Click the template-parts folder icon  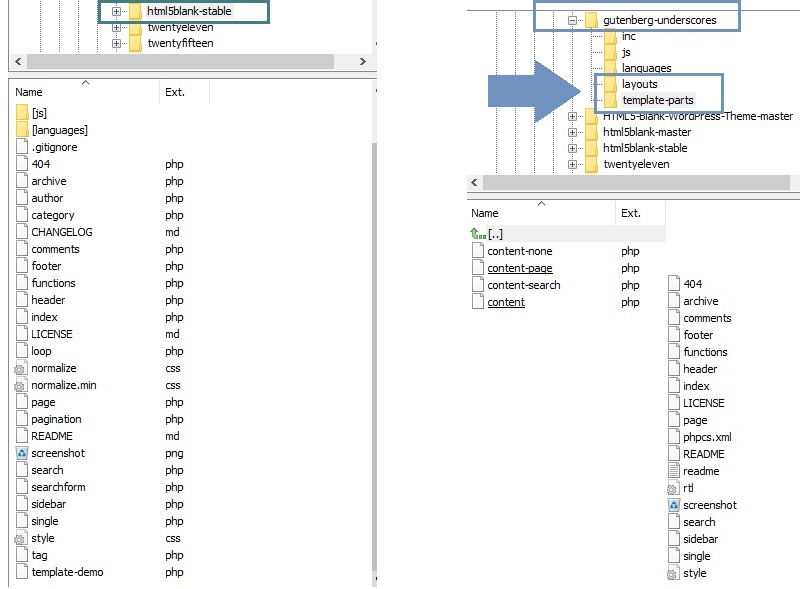pos(610,100)
